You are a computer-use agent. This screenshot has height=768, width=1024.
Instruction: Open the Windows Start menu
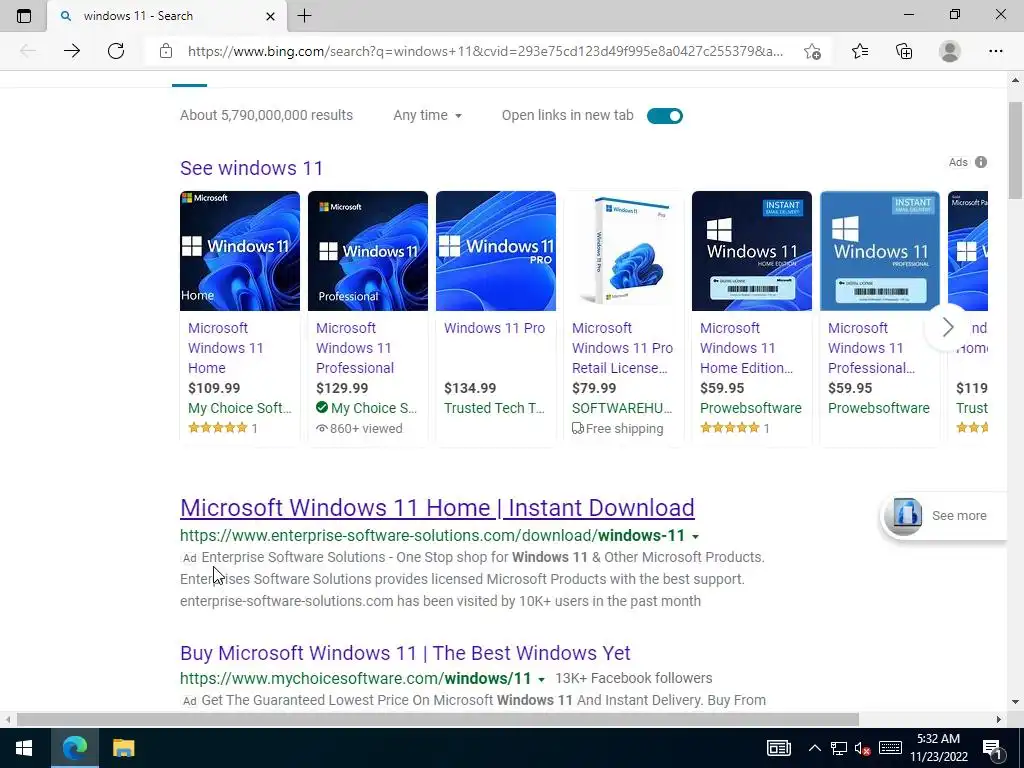pos(24,748)
